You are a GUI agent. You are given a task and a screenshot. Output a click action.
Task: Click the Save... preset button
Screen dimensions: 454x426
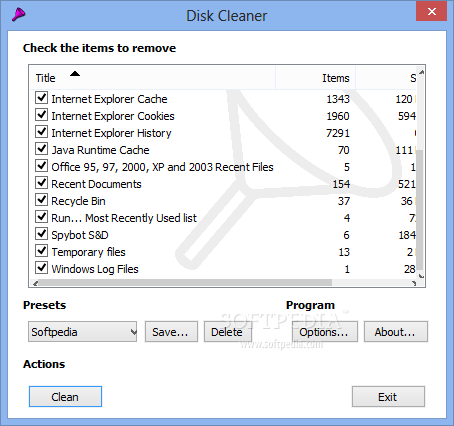(x=171, y=332)
